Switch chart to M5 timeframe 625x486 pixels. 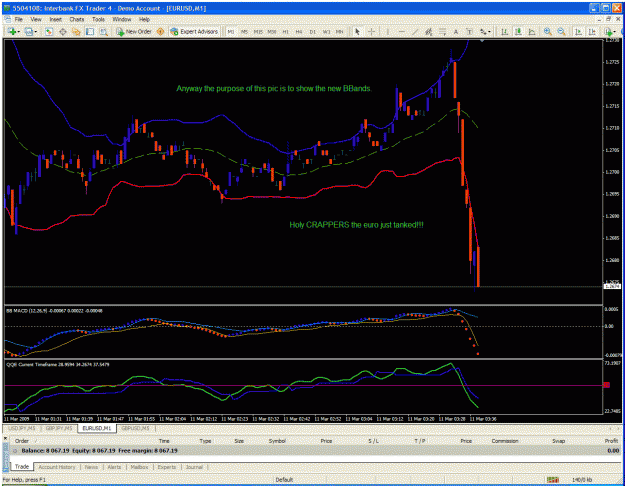(244, 31)
